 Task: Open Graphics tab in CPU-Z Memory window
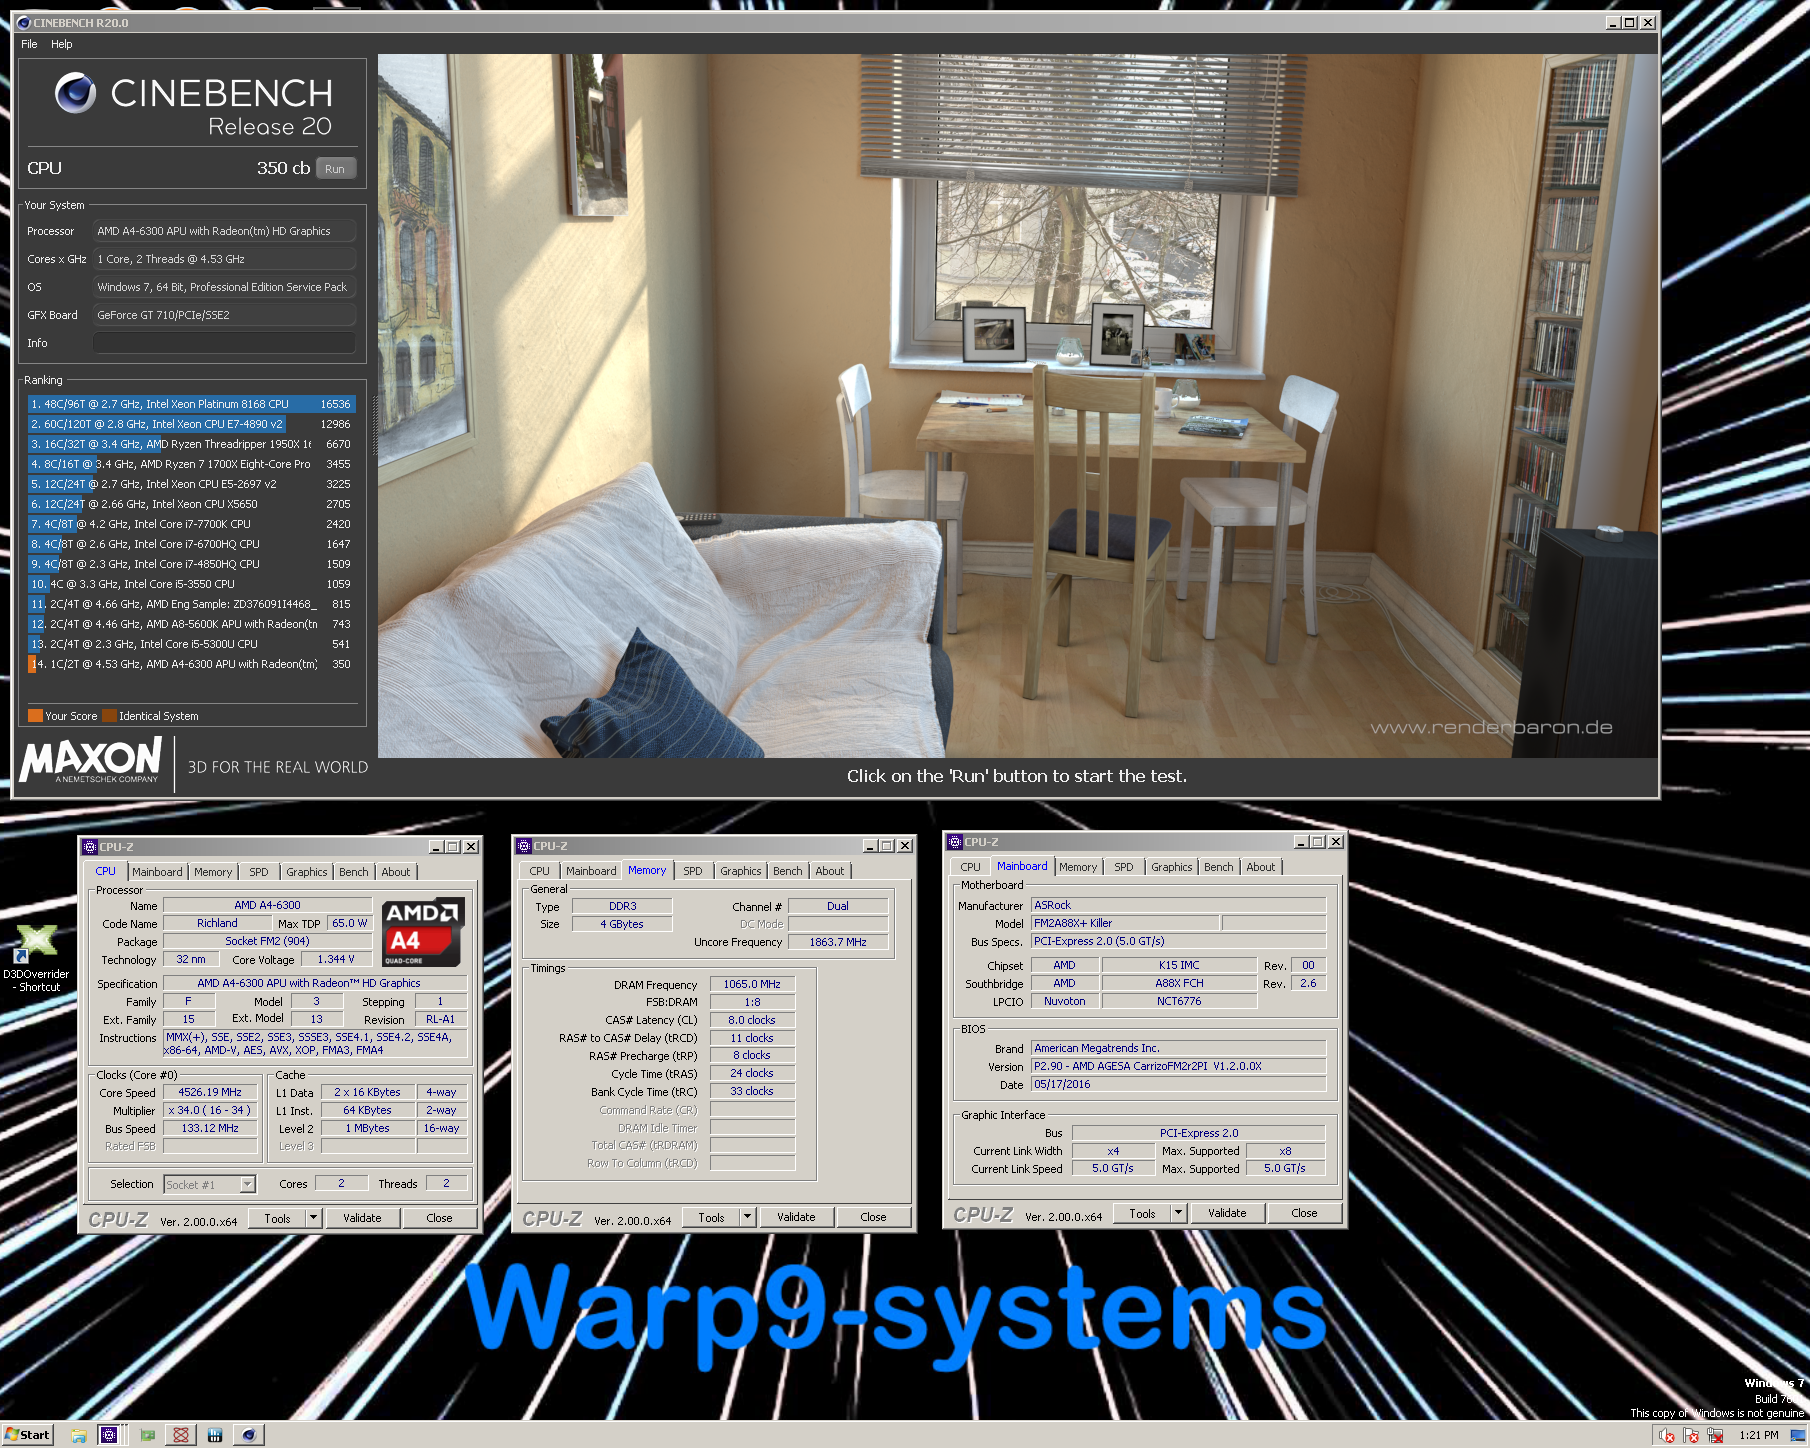coord(741,871)
